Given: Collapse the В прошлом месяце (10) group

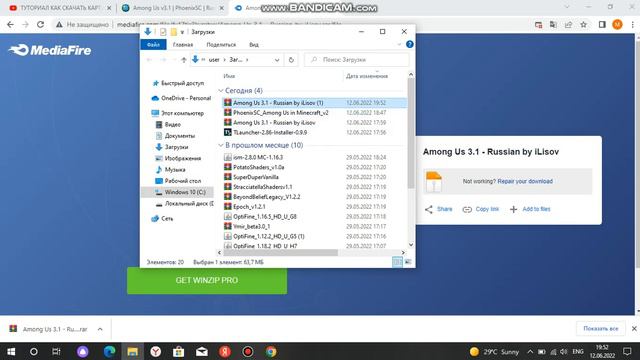Looking at the screenshot, I should pyautogui.click(x=221, y=145).
